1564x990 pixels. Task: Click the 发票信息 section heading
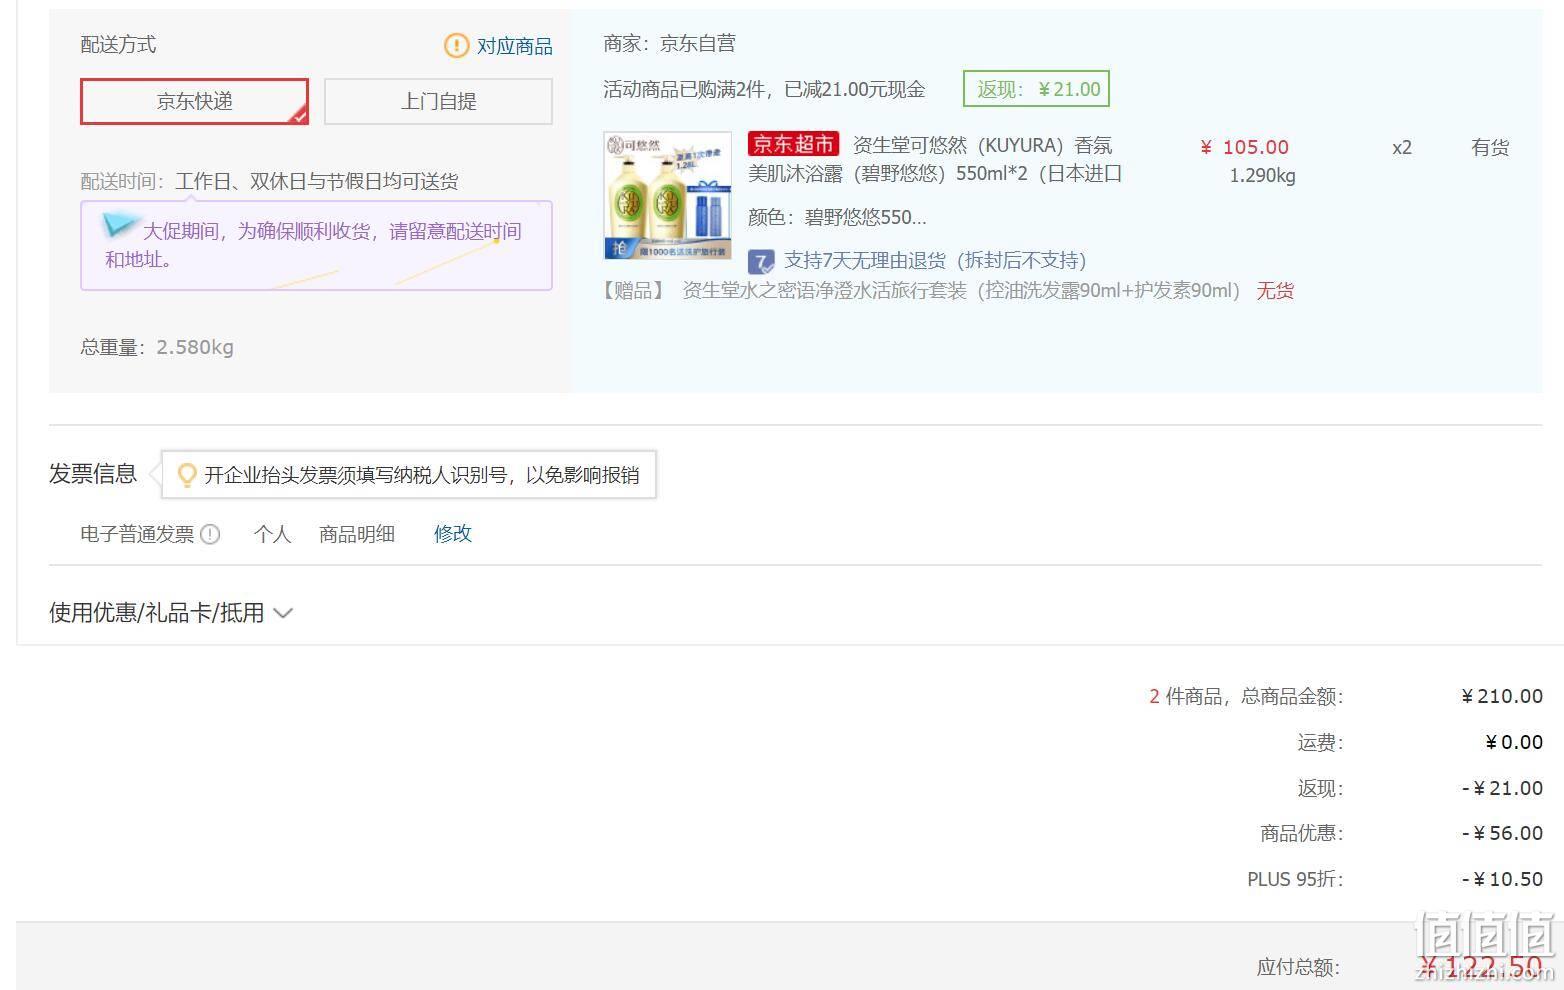(x=93, y=474)
